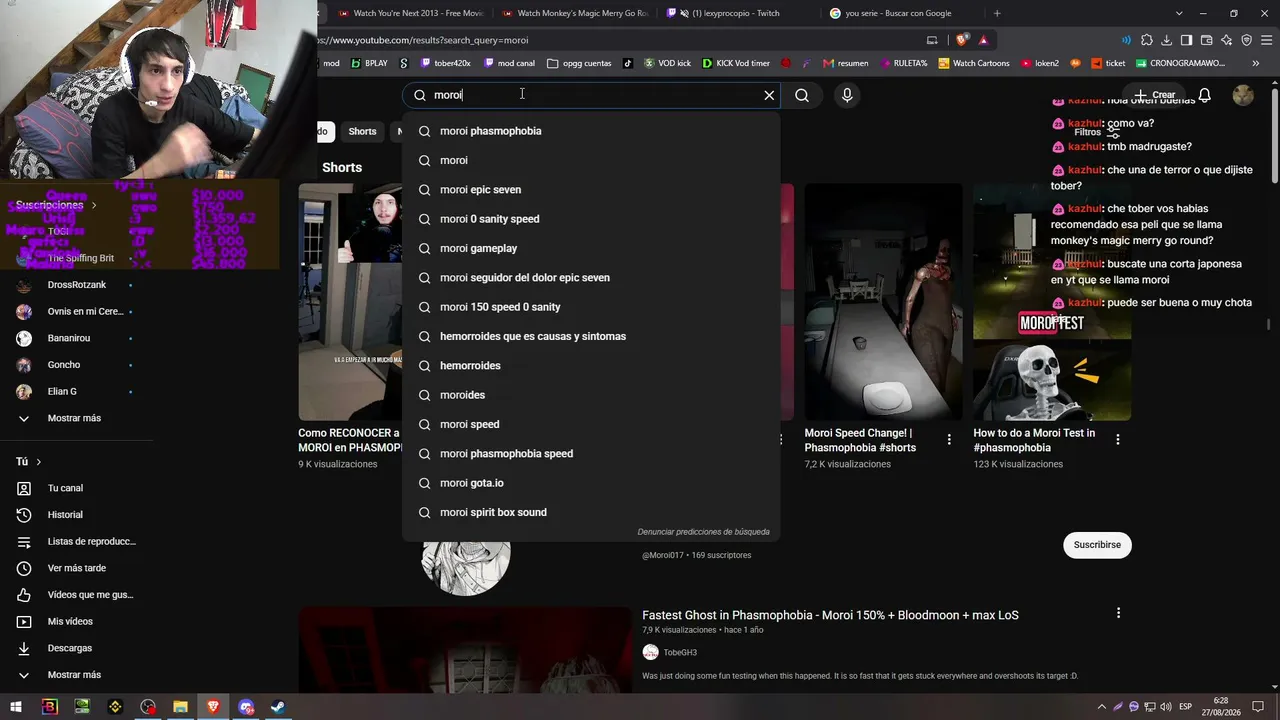The width and height of the screenshot is (1280, 720).
Task: Open the tab search dropdown arrow
Action: [x=1179, y=13]
